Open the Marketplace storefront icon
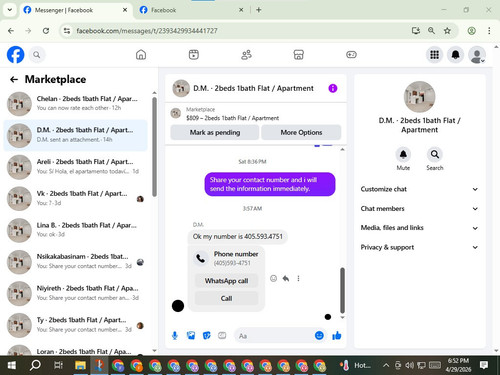This screenshot has width=500, height=375. click(299, 55)
